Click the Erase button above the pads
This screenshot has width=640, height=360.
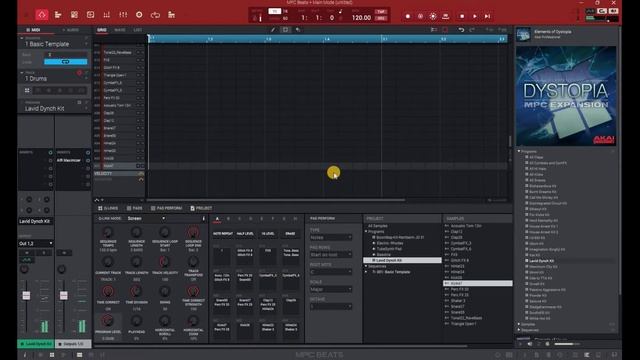(290, 233)
